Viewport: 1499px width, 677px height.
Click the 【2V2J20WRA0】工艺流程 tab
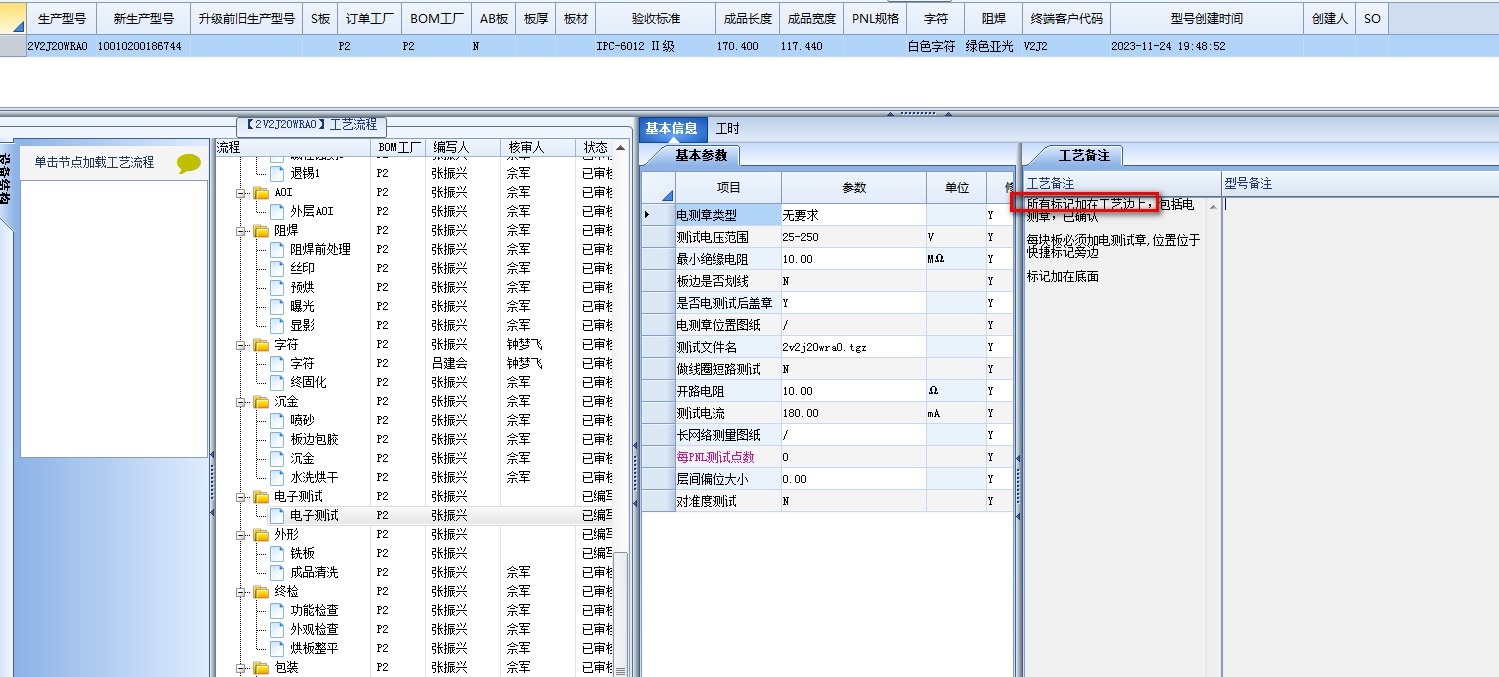pyautogui.click(x=312, y=125)
